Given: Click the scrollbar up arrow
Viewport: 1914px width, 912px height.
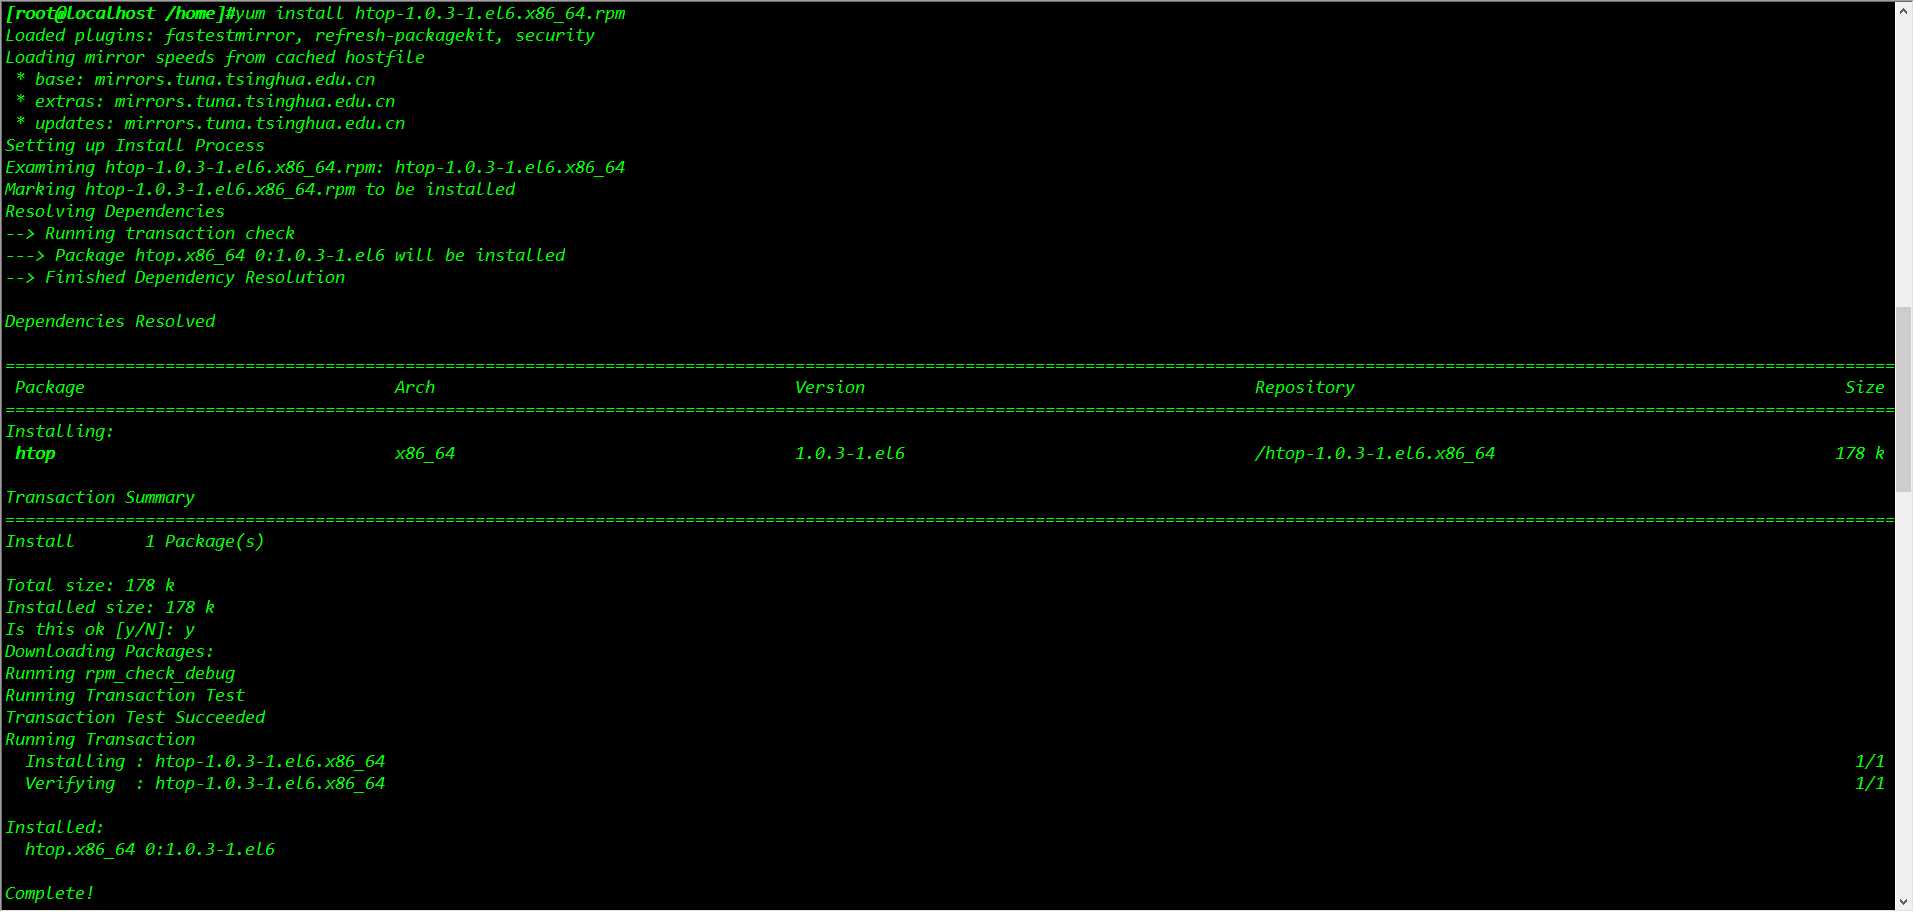Looking at the screenshot, I should pos(1904,11).
